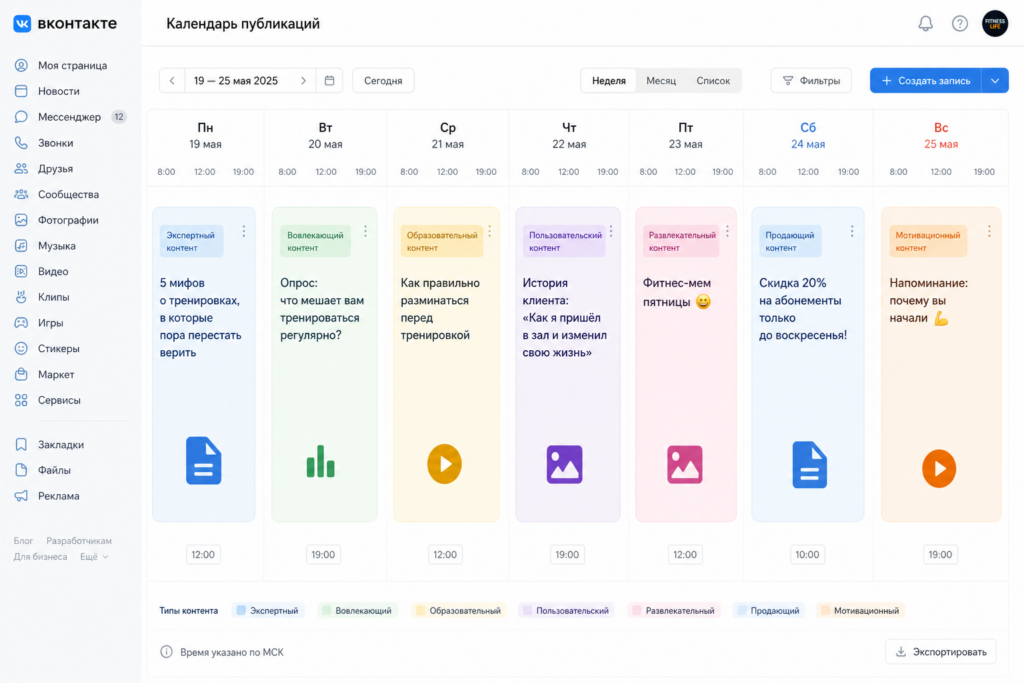Open the calendar date picker icon
The width and height of the screenshot is (1024, 683).
[329, 80]
